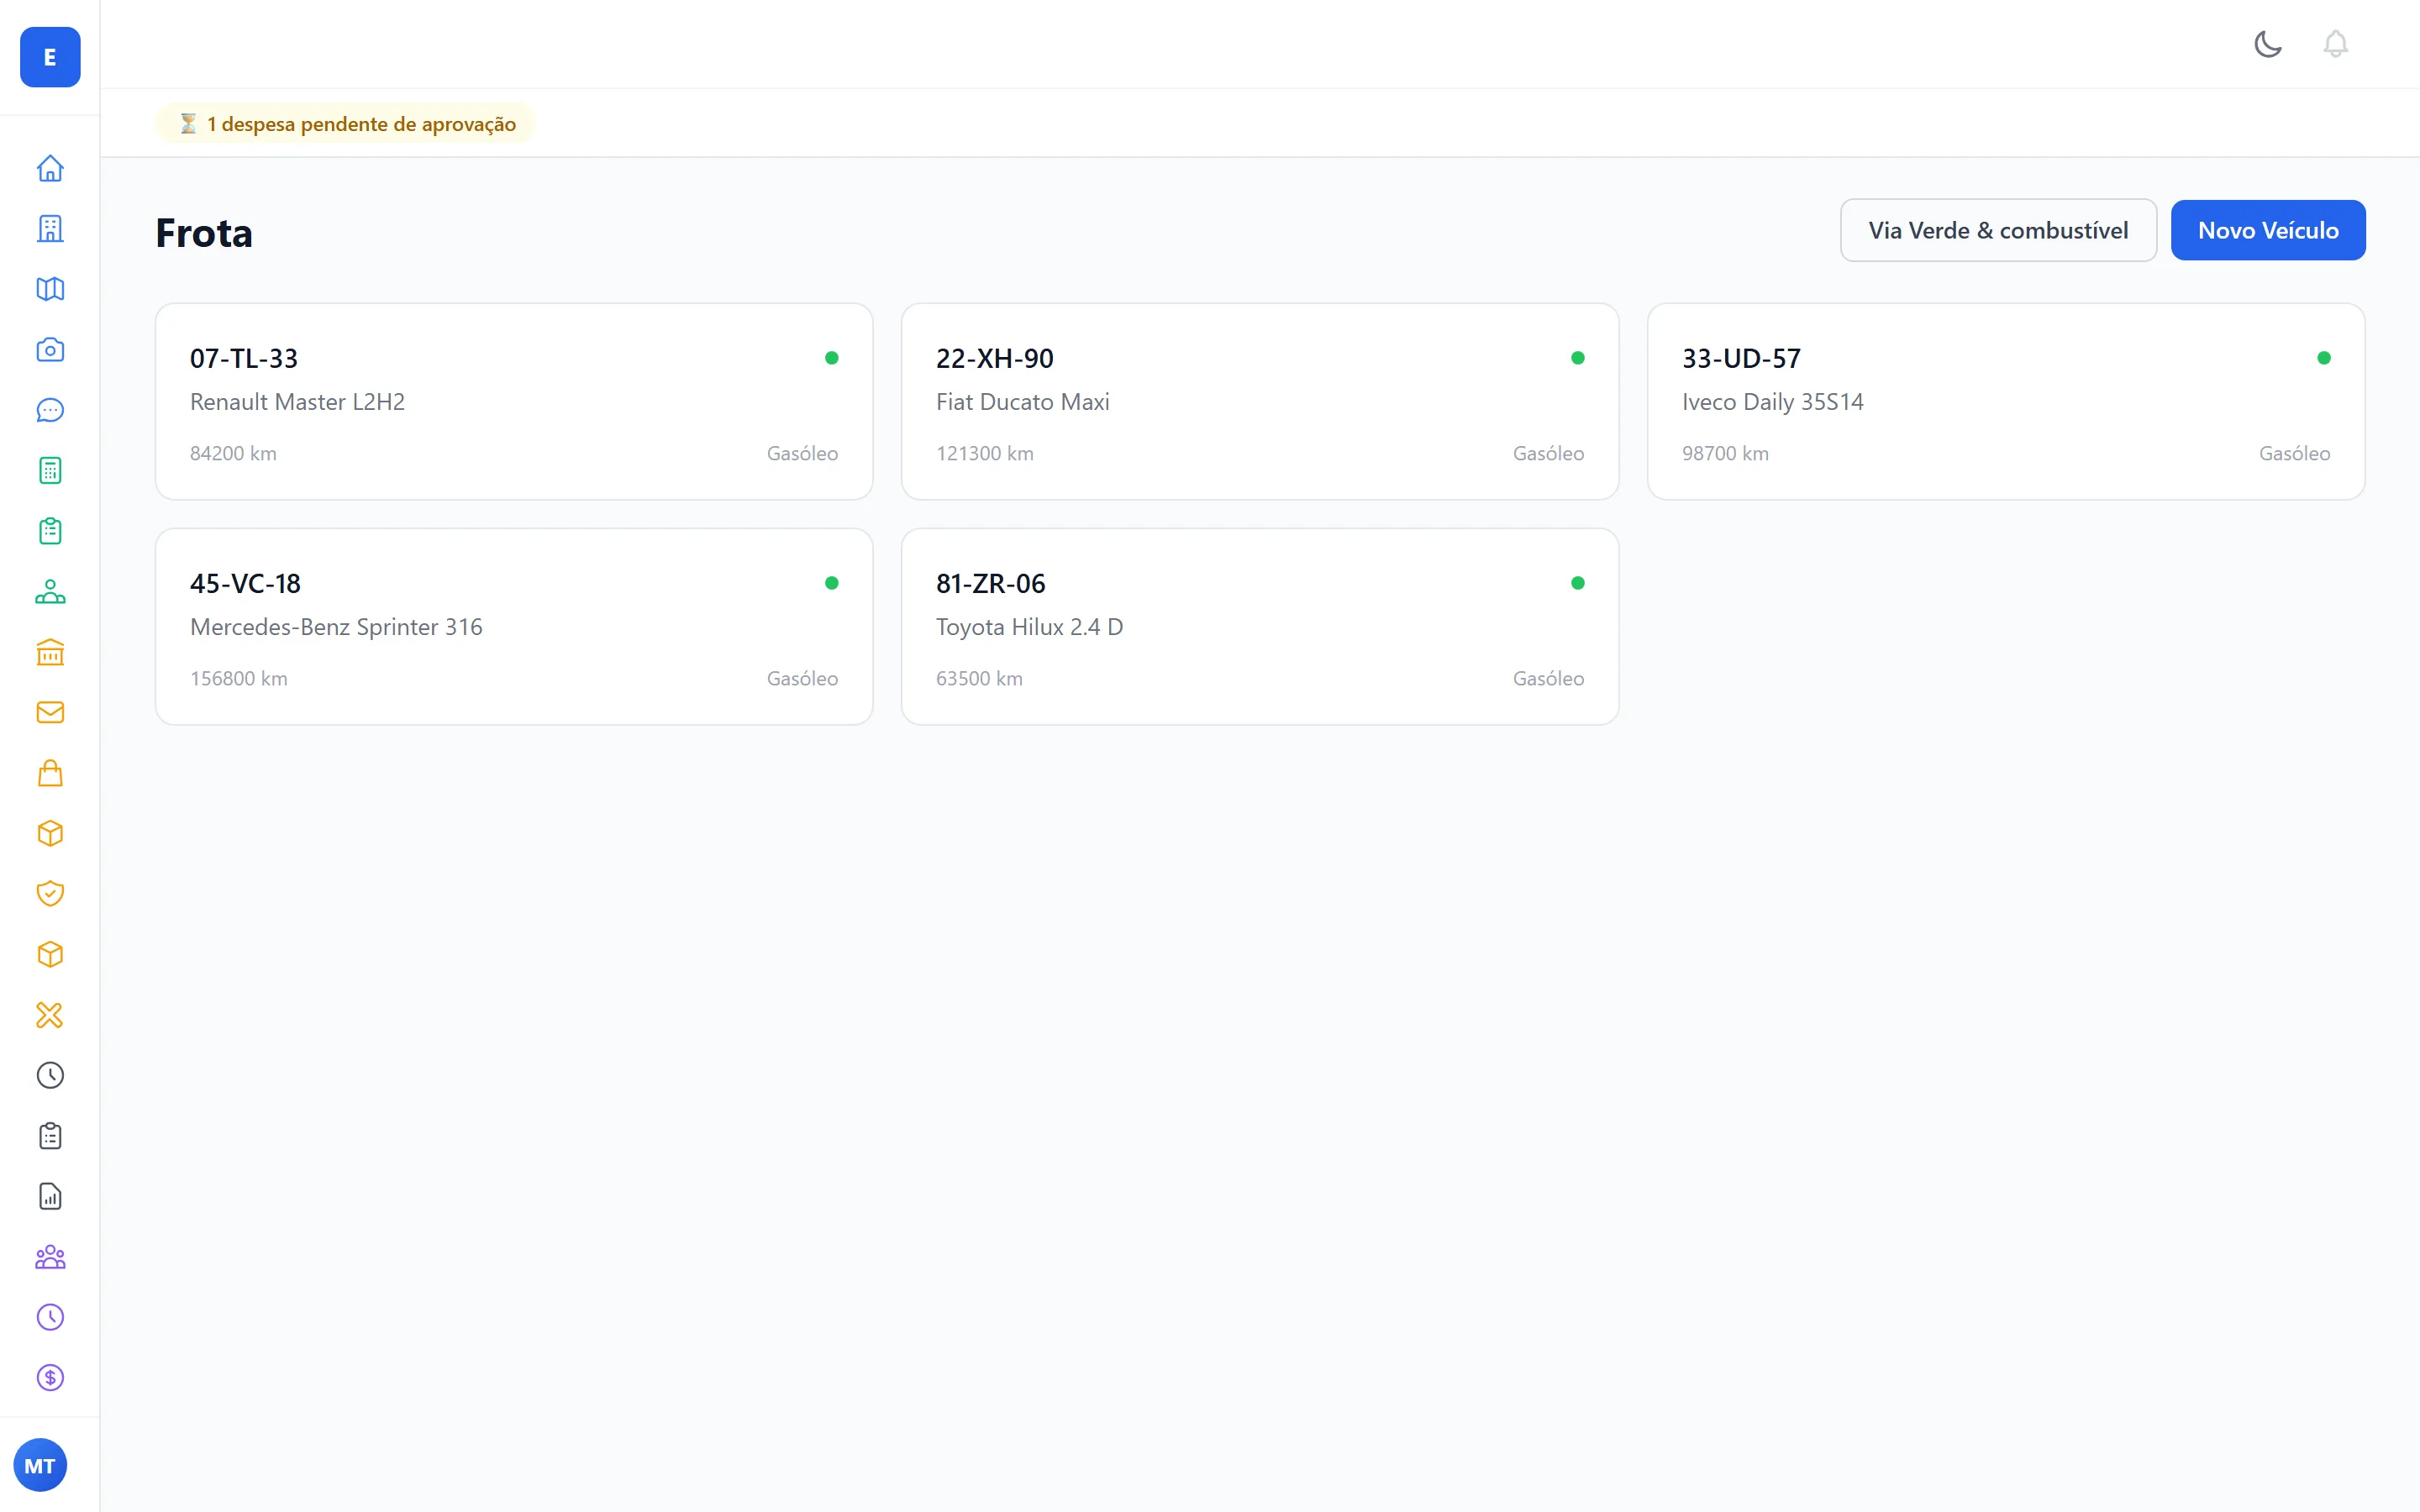Open the camera icon in the sidebar
Viewport: 2420px width, 1512px height.
[x=50, y=350]
